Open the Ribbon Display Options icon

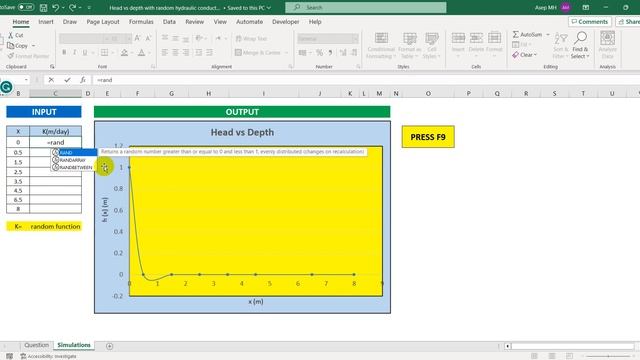(586, 7)
